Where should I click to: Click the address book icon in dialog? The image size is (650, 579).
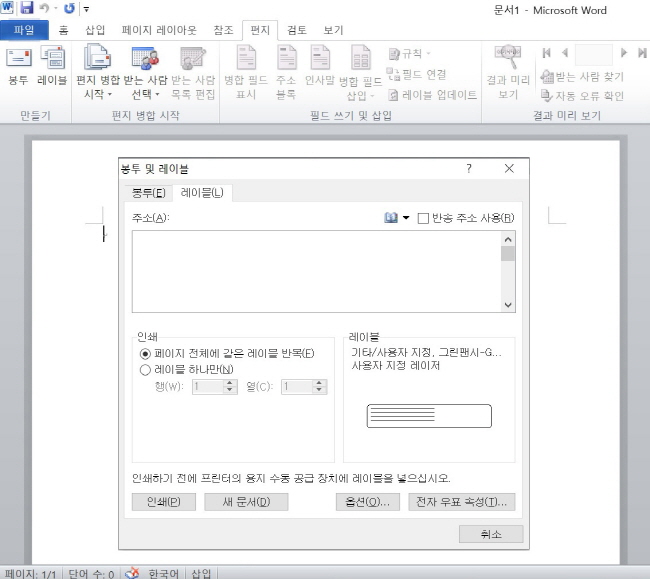tap(391, 218)
